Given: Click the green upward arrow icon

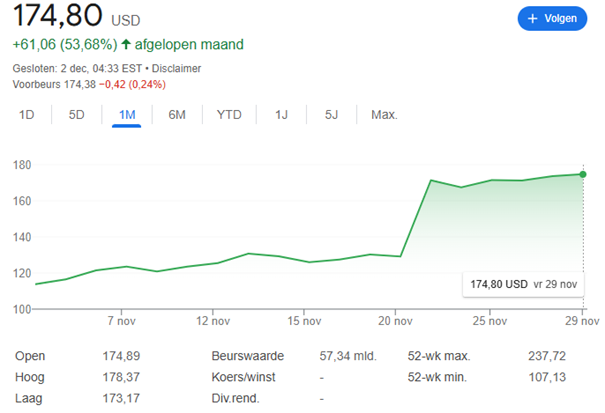Looking at the screenshot, I should click(126, 44).
